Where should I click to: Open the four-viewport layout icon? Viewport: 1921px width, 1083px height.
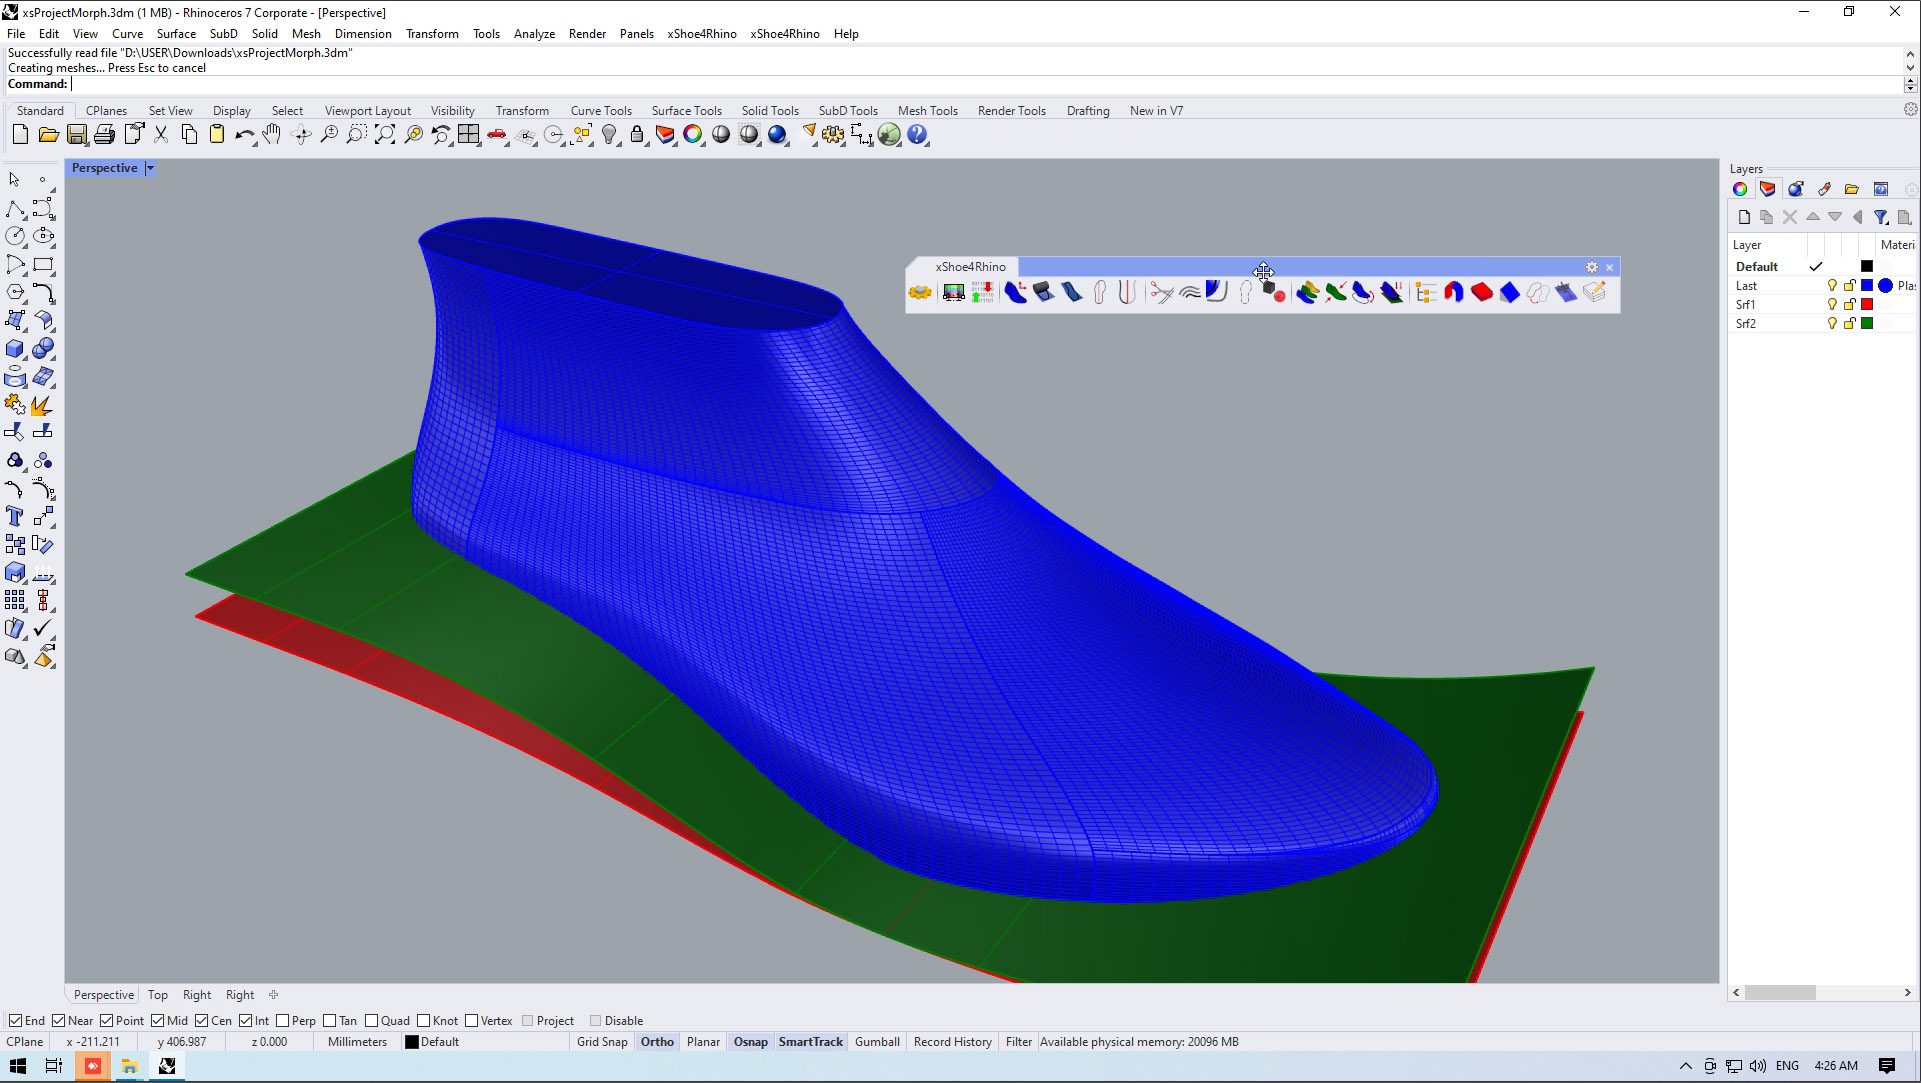[469, 135]
